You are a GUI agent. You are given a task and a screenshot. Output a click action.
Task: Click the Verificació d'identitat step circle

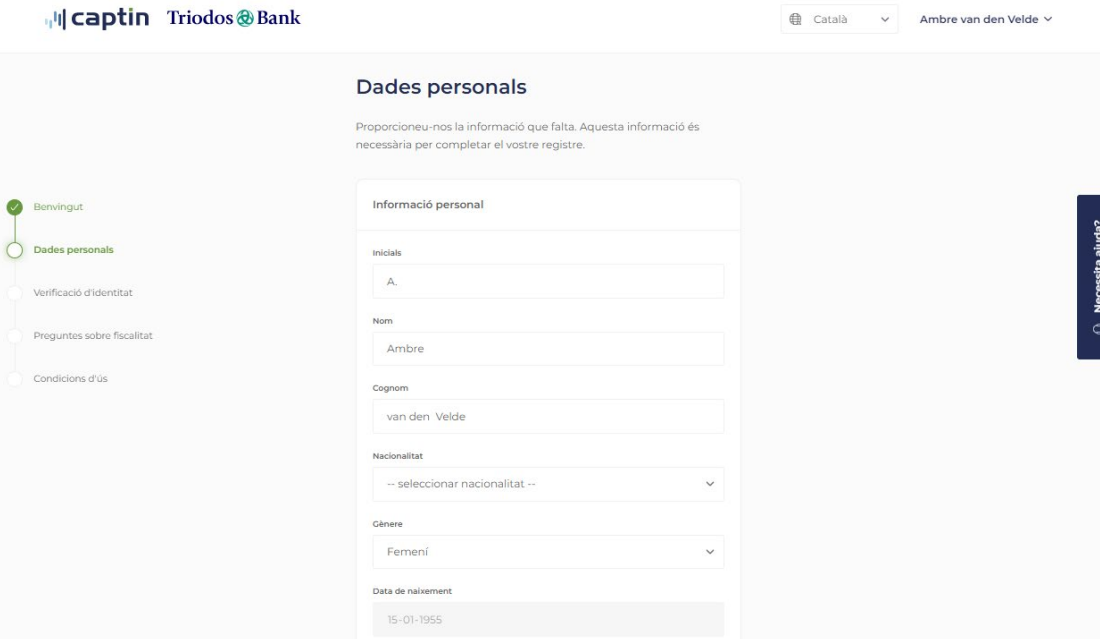pyautogui.click(x=15, y=293)
